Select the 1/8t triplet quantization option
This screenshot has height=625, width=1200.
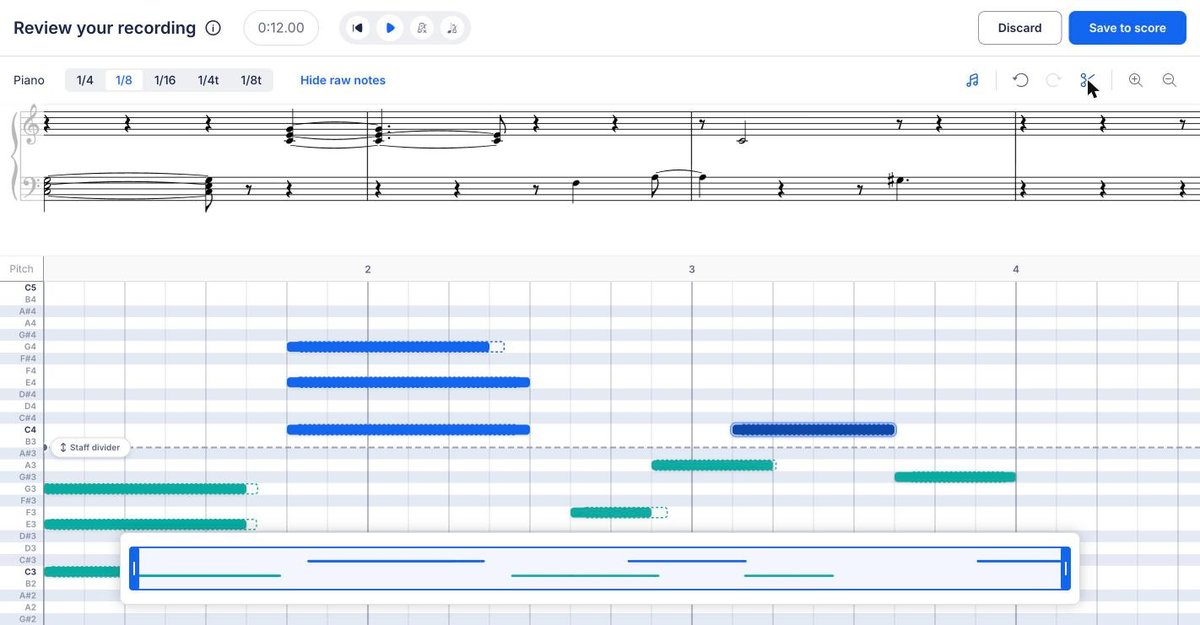pyautogui.click(x=251, y=80)
